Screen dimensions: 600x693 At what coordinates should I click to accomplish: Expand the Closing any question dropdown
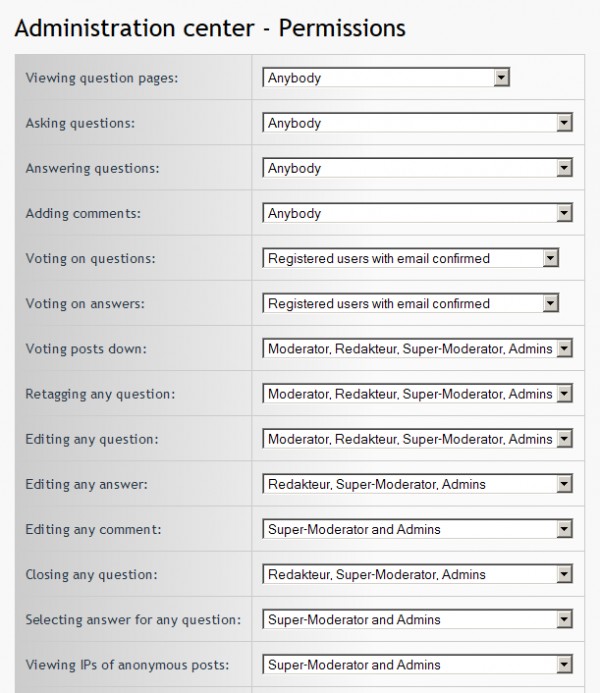click(417, 574)
